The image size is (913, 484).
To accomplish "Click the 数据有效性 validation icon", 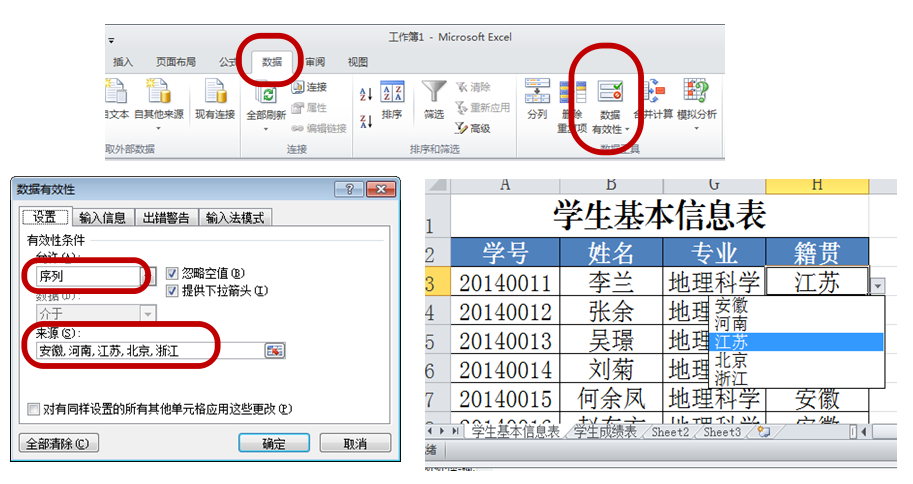I will pyautogui.click(x=610, y=93).
